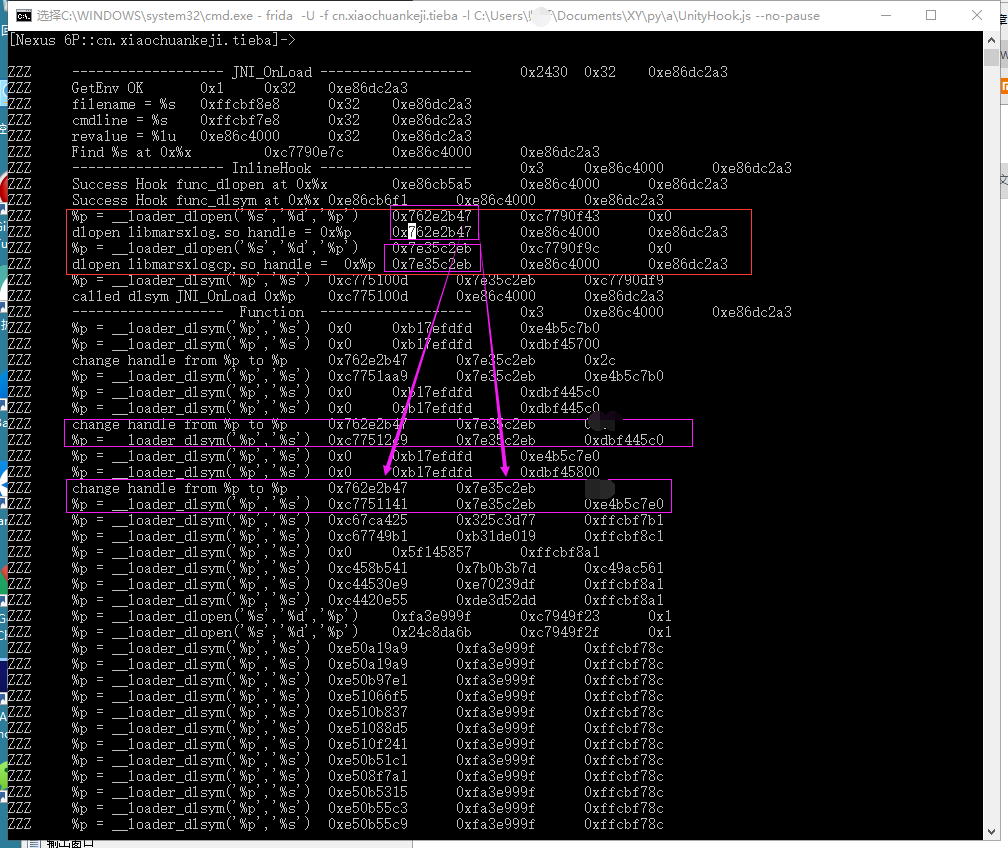Click the value 0xffcbf8c1
Image resolution: width=1008 pixels, height=848 pixels.
pos(624,536)
